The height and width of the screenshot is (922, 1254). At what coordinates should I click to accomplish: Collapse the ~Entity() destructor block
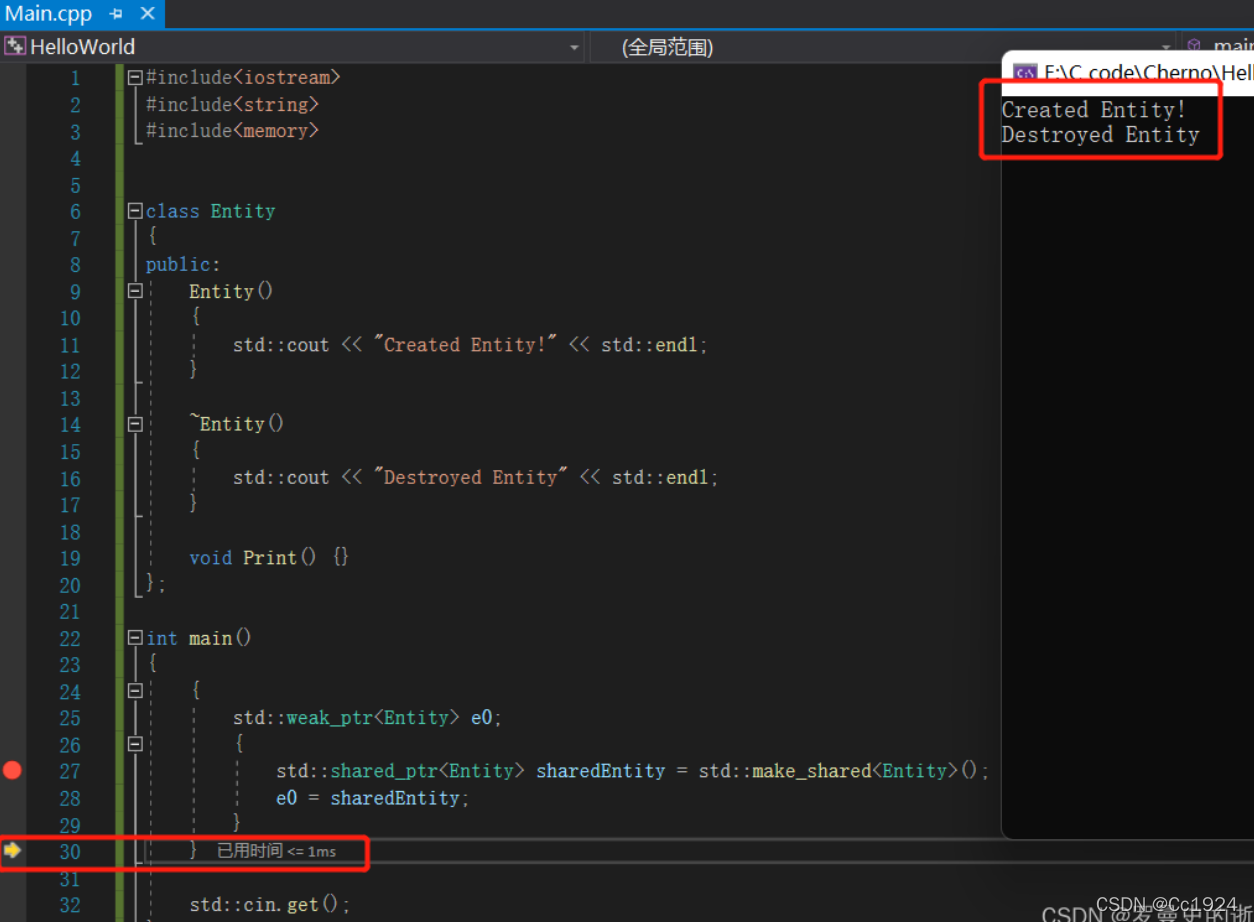[135, 424]
